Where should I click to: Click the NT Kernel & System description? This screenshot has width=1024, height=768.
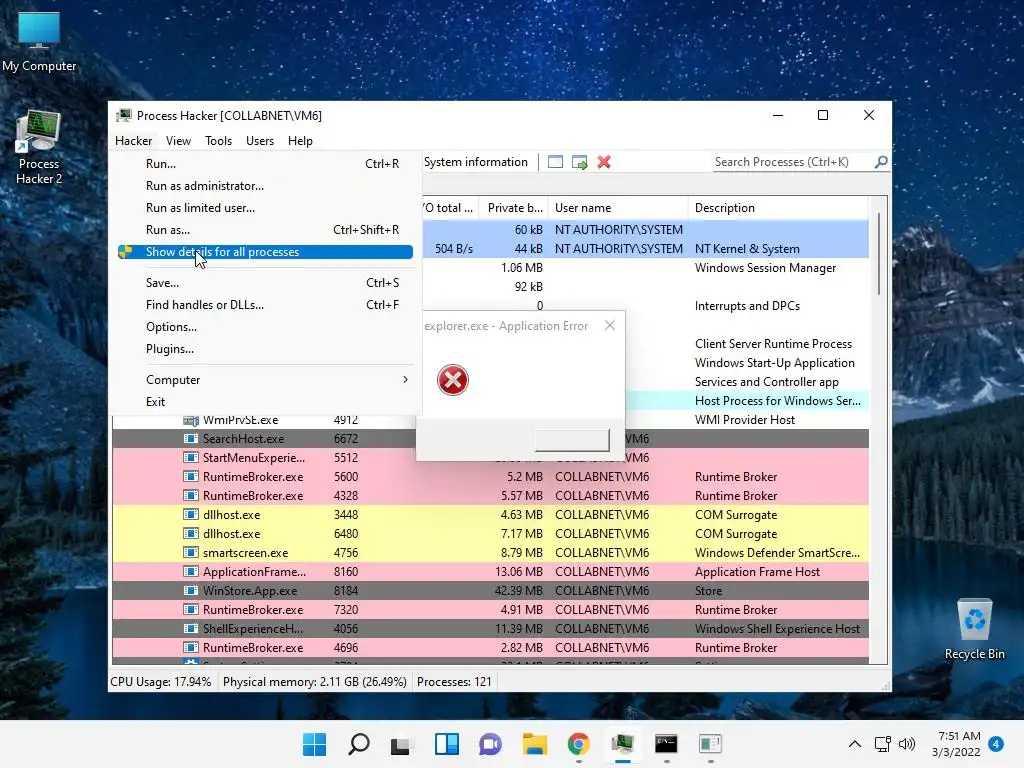(x=747, y=249)
